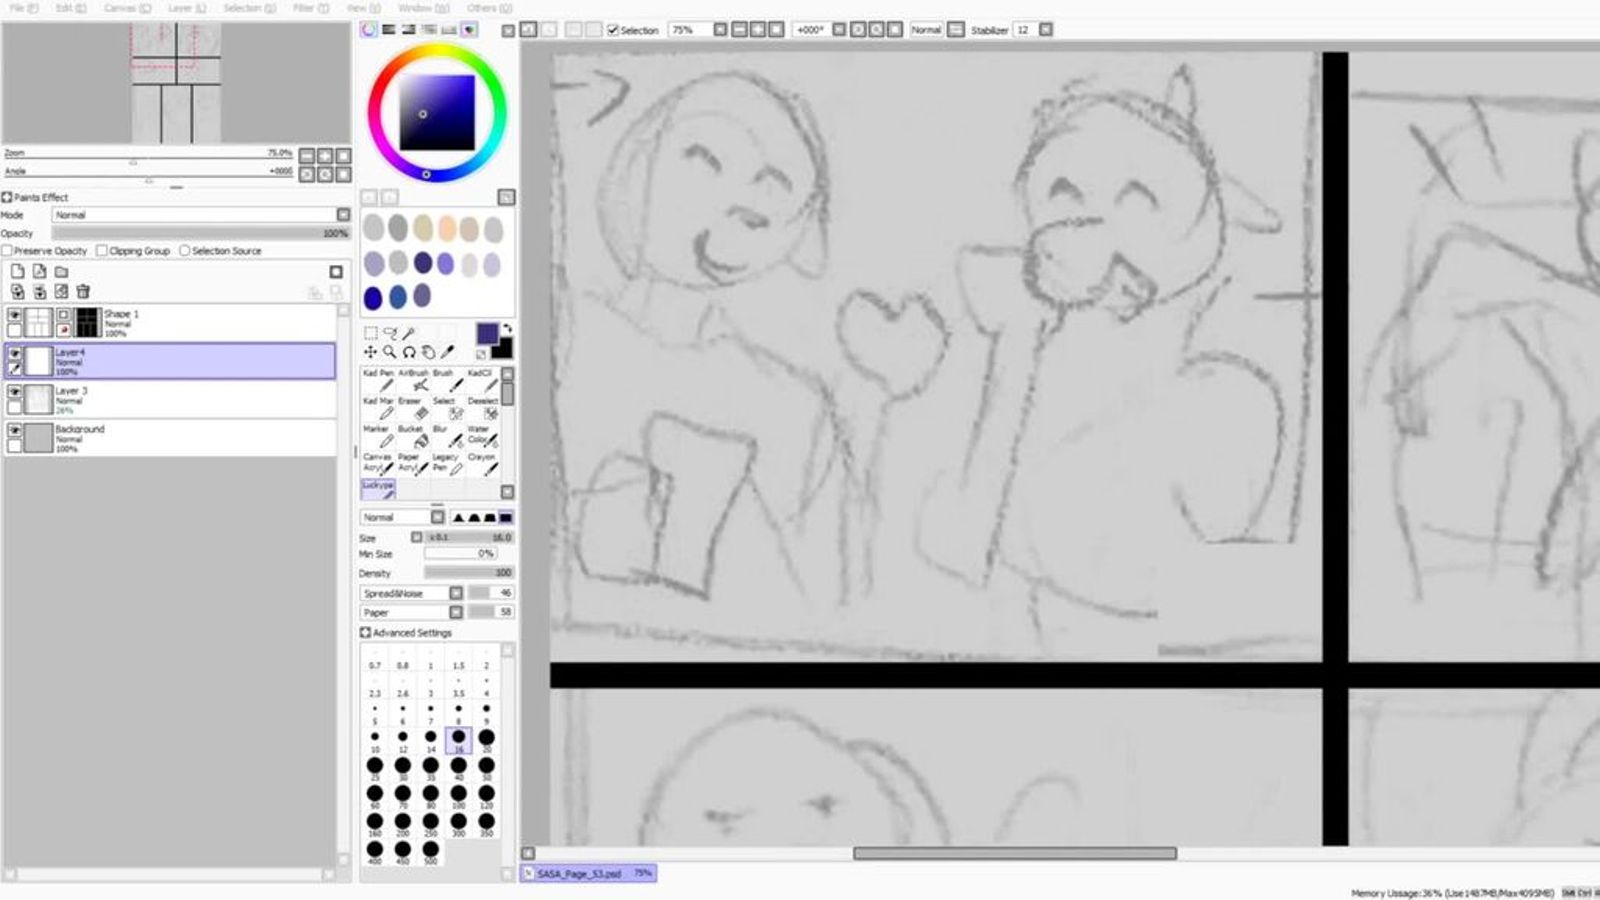The width and height of the screenshot is (1600, 900).
Task: Open the Filter menu
Action: tap(311, 8)
